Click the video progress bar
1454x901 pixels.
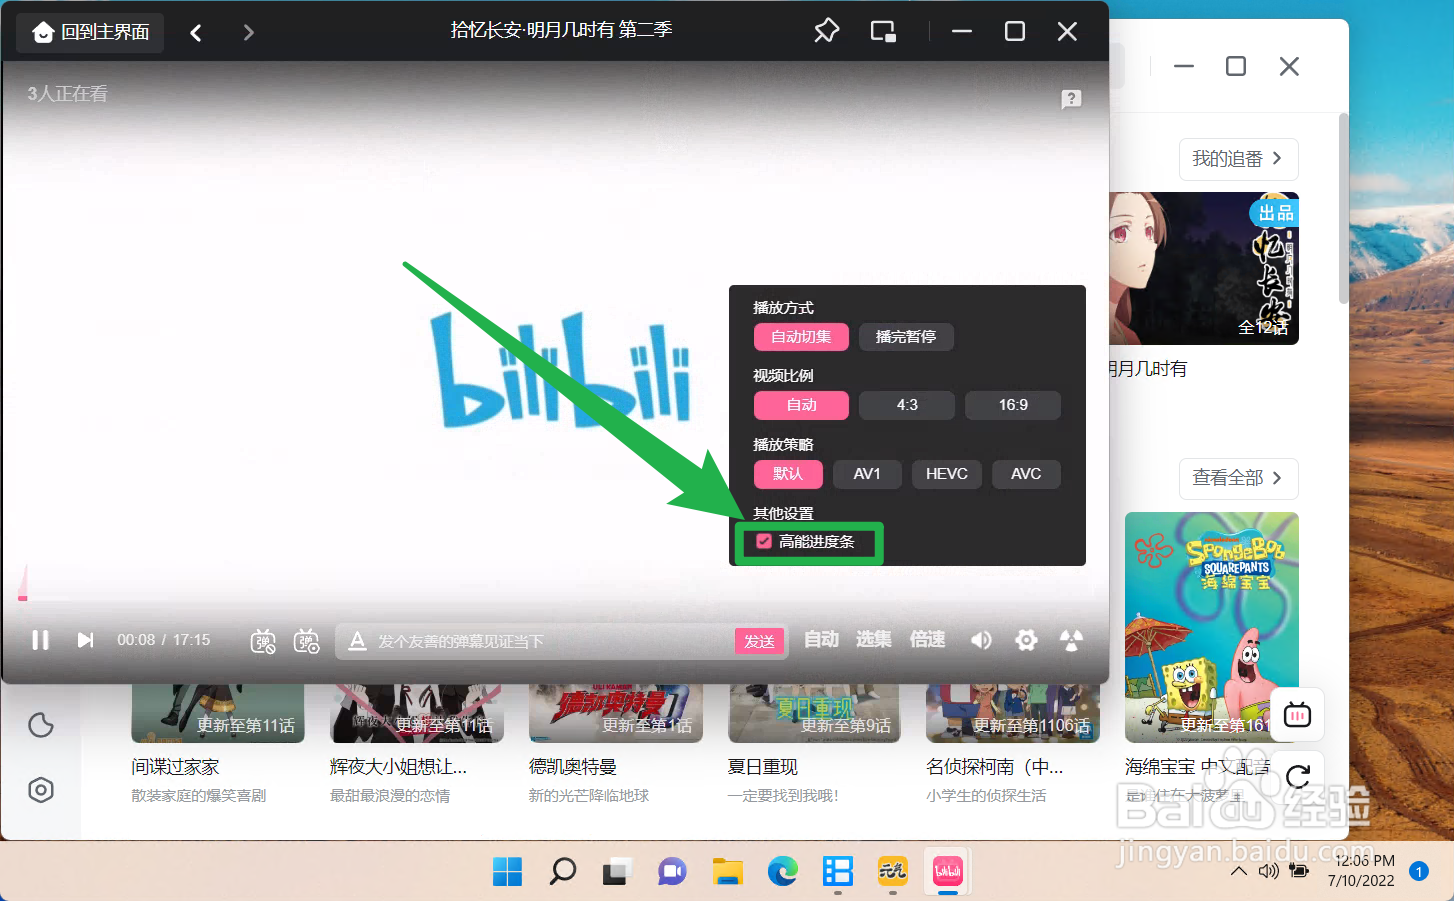(x=555, y=599)
